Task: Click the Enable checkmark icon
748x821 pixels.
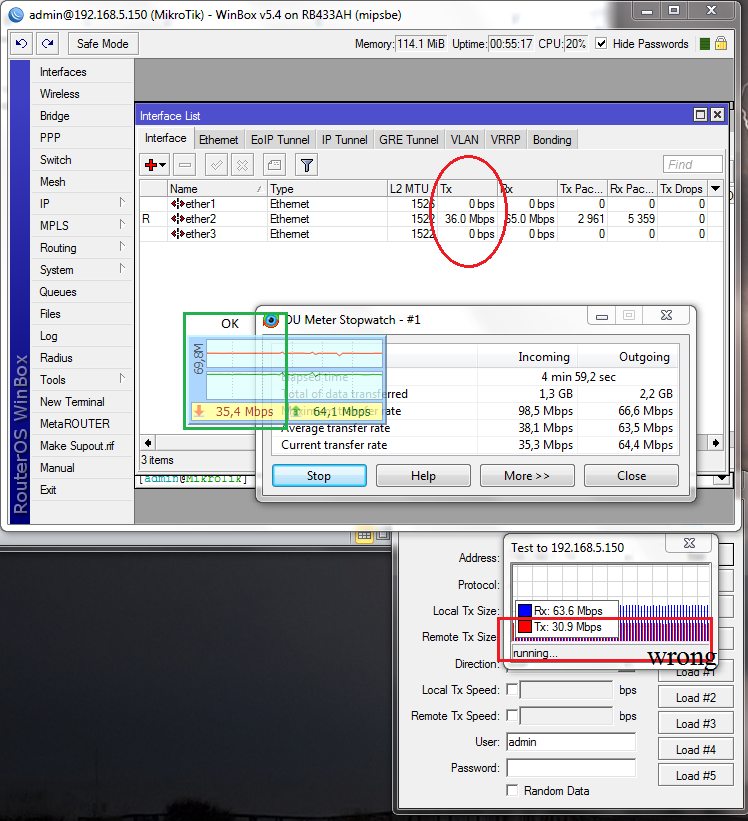Action: point(216,165)
